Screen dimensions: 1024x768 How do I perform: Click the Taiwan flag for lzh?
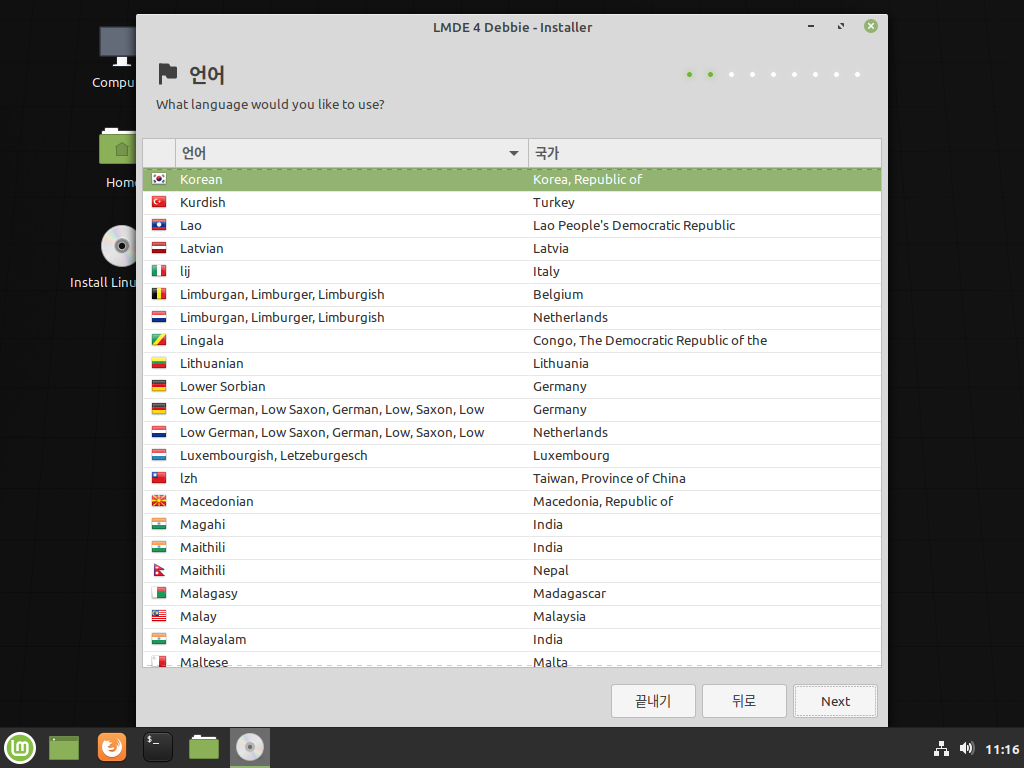tap(159, 478)
